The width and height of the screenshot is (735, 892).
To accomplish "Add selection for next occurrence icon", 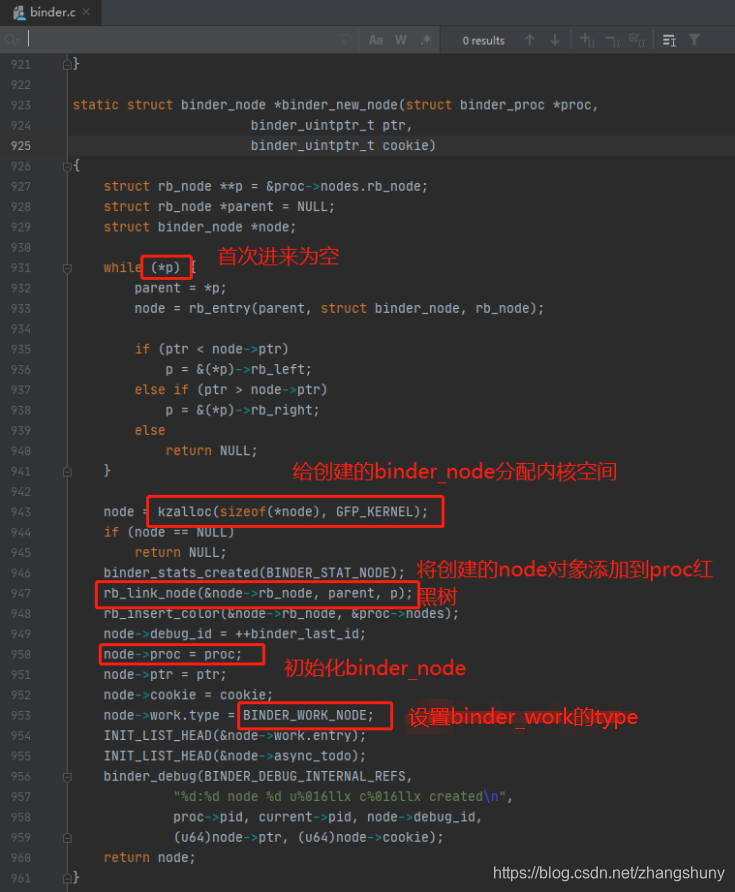I will [587, 40].
